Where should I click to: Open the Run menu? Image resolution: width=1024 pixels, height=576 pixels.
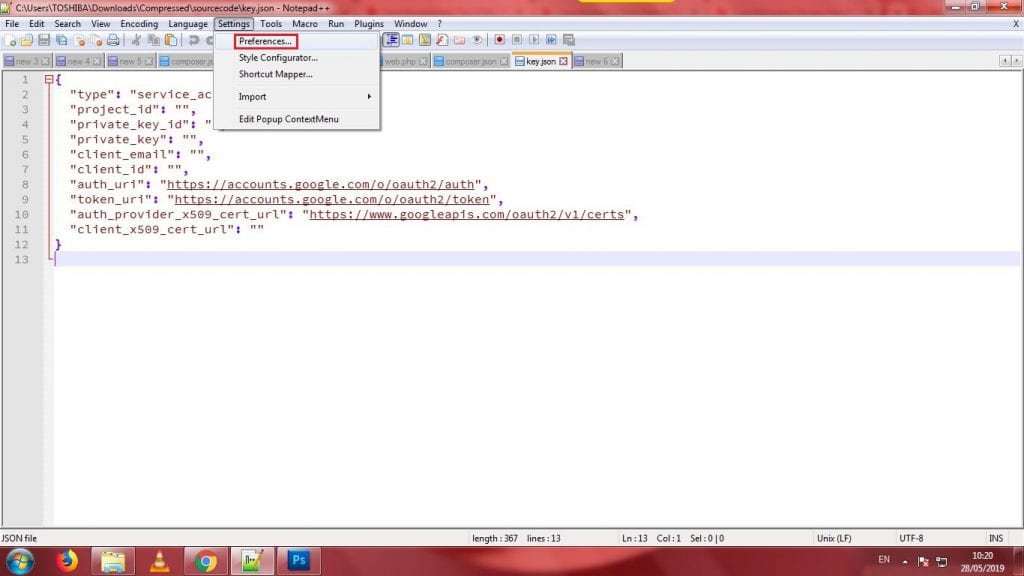click(336, 24)
